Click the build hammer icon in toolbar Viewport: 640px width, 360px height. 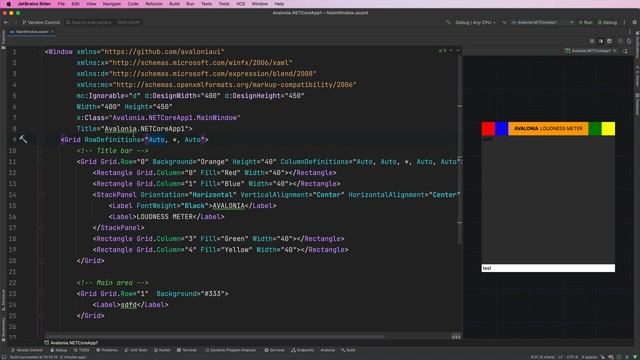(x=448, y=22)
